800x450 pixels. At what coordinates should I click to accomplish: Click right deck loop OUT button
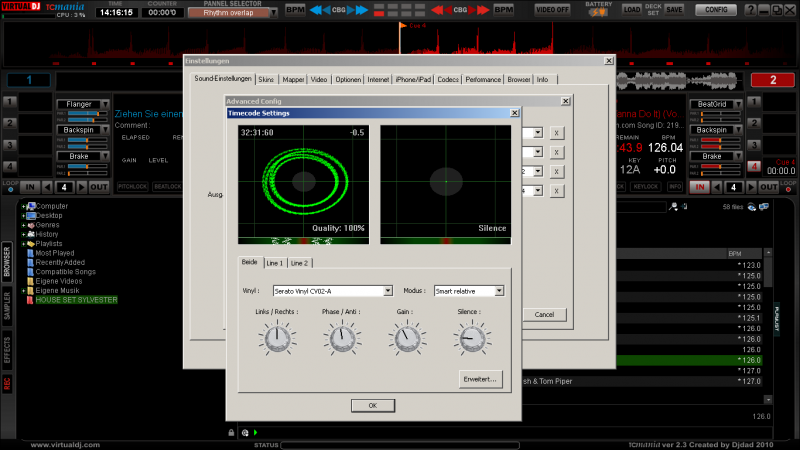pyautogui.click(x=768, y=187)
